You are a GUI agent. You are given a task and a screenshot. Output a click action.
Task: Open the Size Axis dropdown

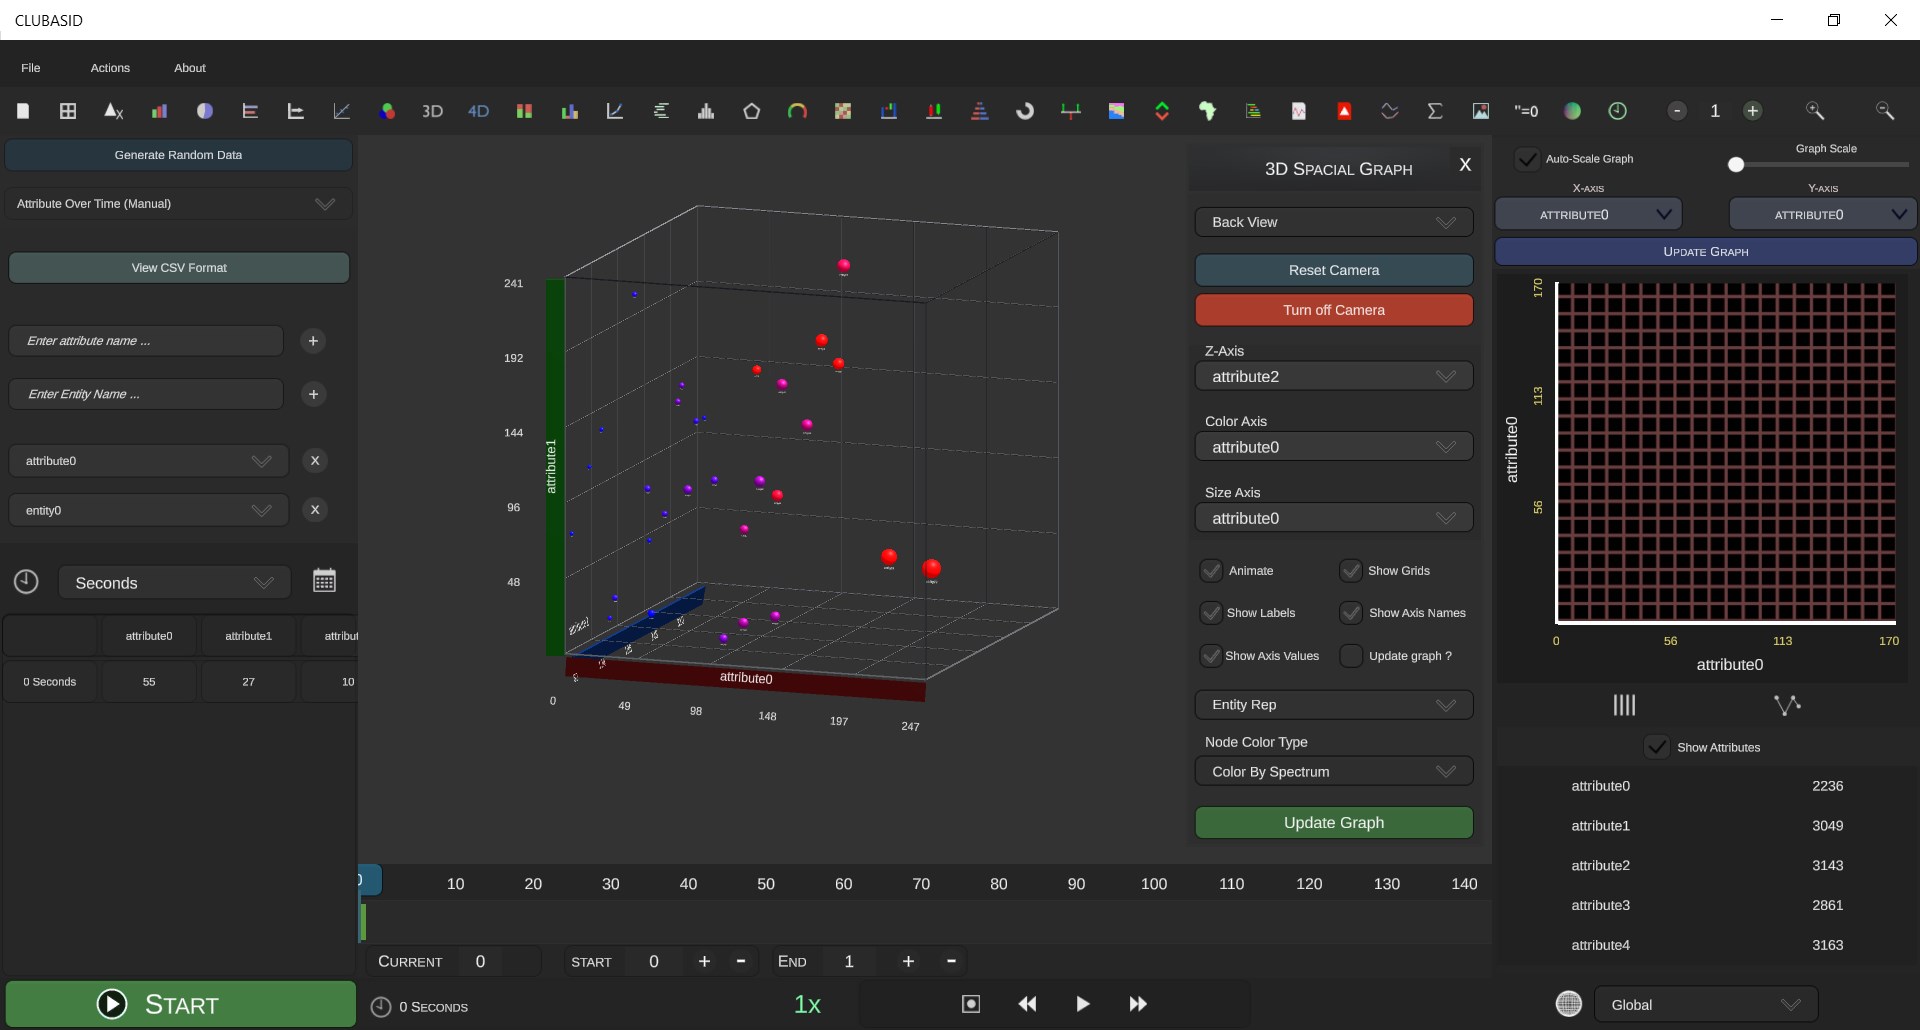pyautogui.click(x=1334, y=518)
